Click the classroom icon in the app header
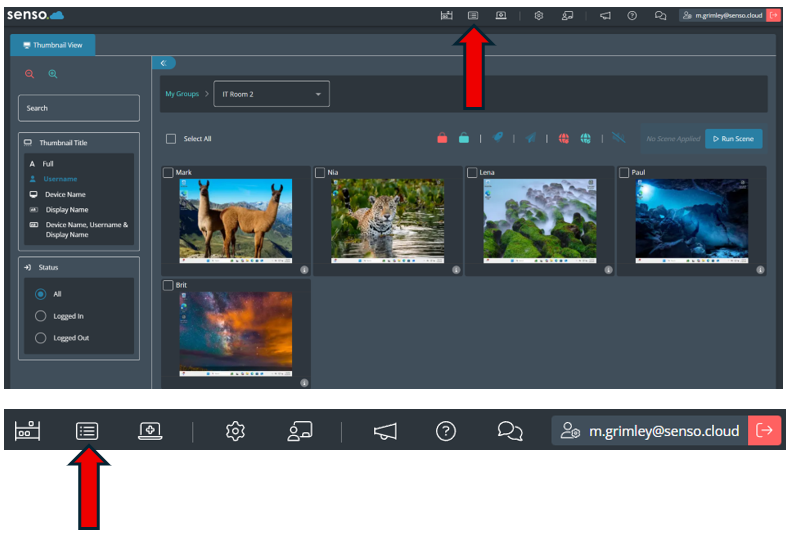The height and width of the screenshot is (533, 788). coord(446,16)
